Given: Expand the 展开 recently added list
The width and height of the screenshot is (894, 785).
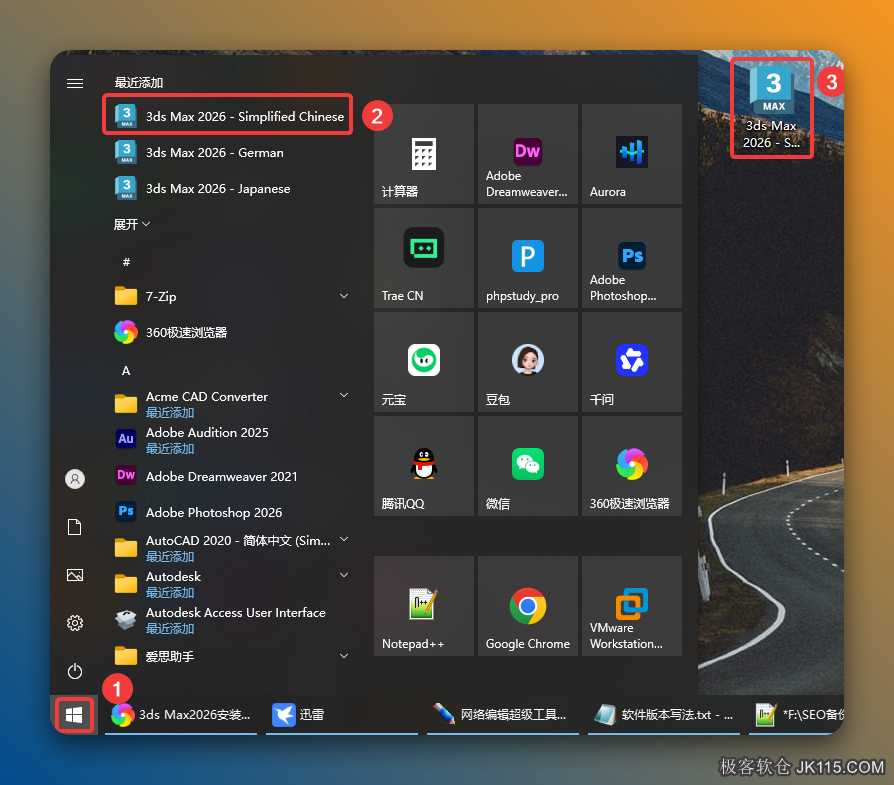Looking at the screenshot, I should coord(131,224).
